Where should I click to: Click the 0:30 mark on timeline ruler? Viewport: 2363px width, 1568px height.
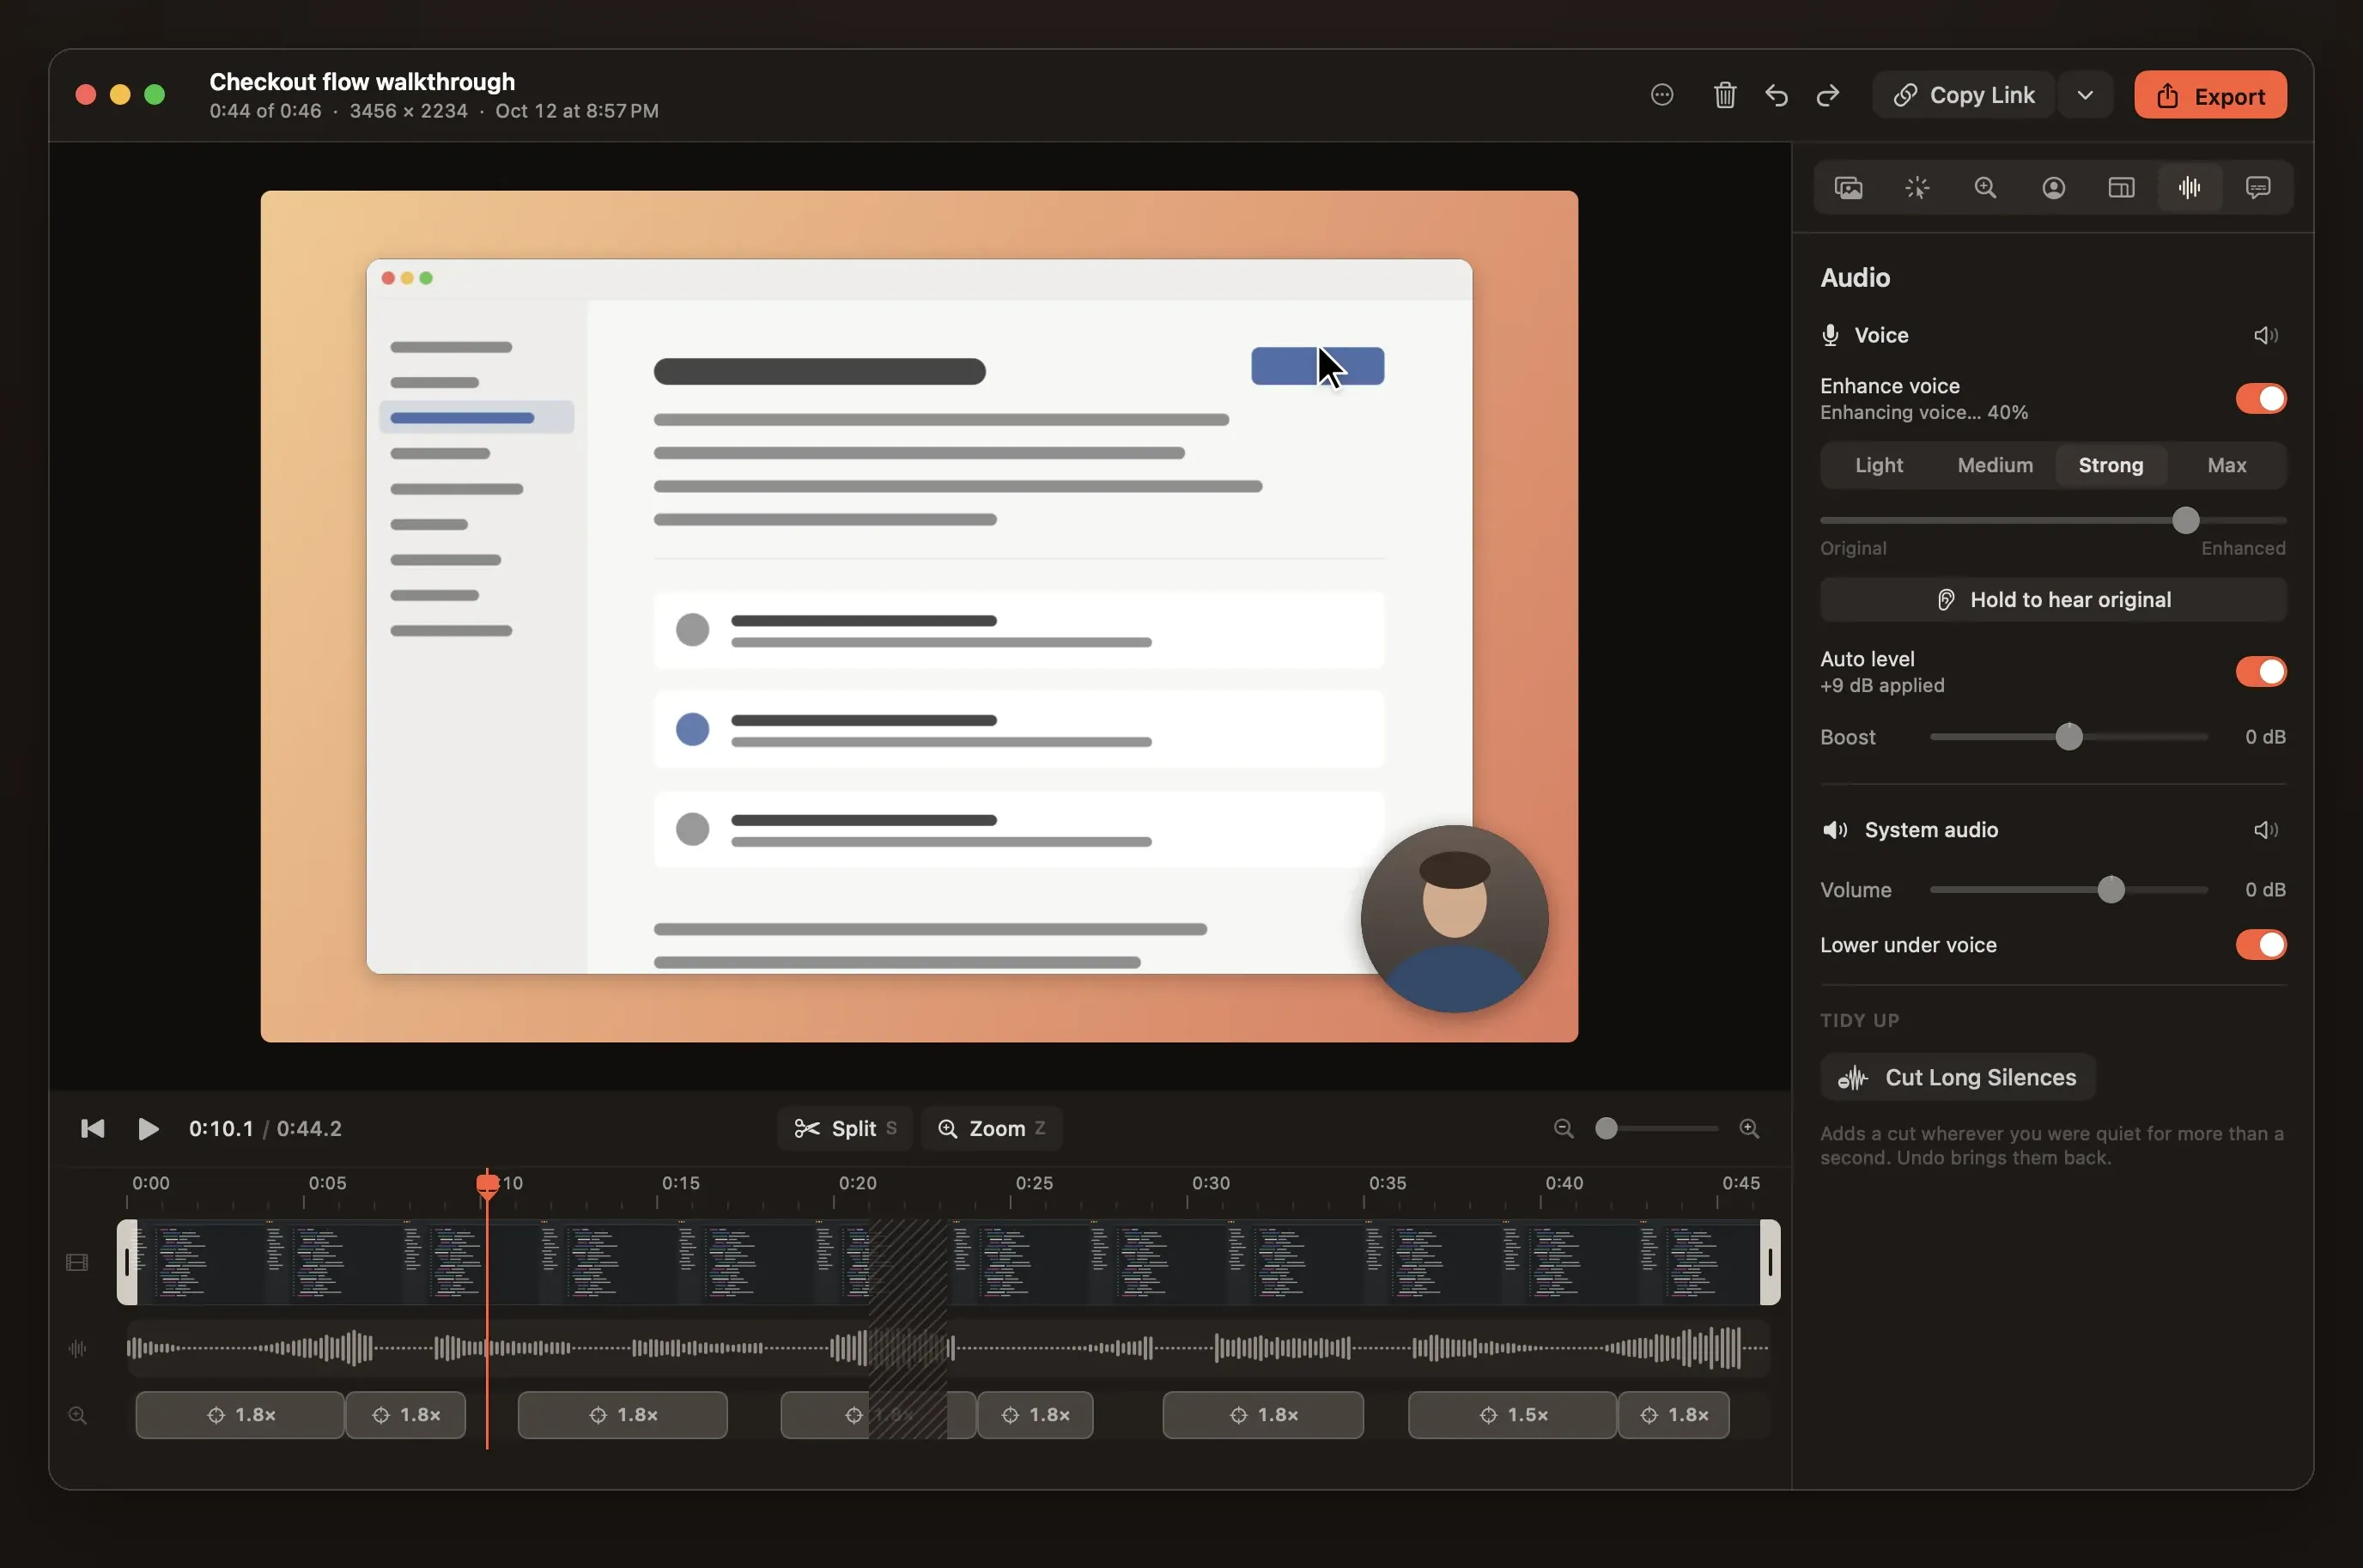click(x=1210, y=1184)
